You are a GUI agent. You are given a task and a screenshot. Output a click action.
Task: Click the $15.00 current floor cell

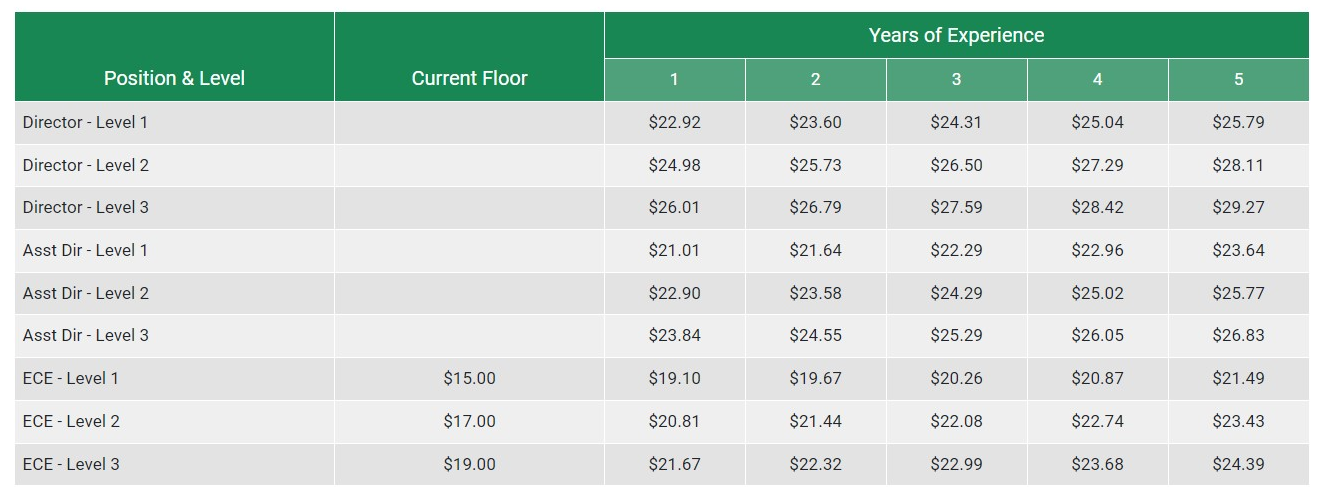[x=469, y=379]
